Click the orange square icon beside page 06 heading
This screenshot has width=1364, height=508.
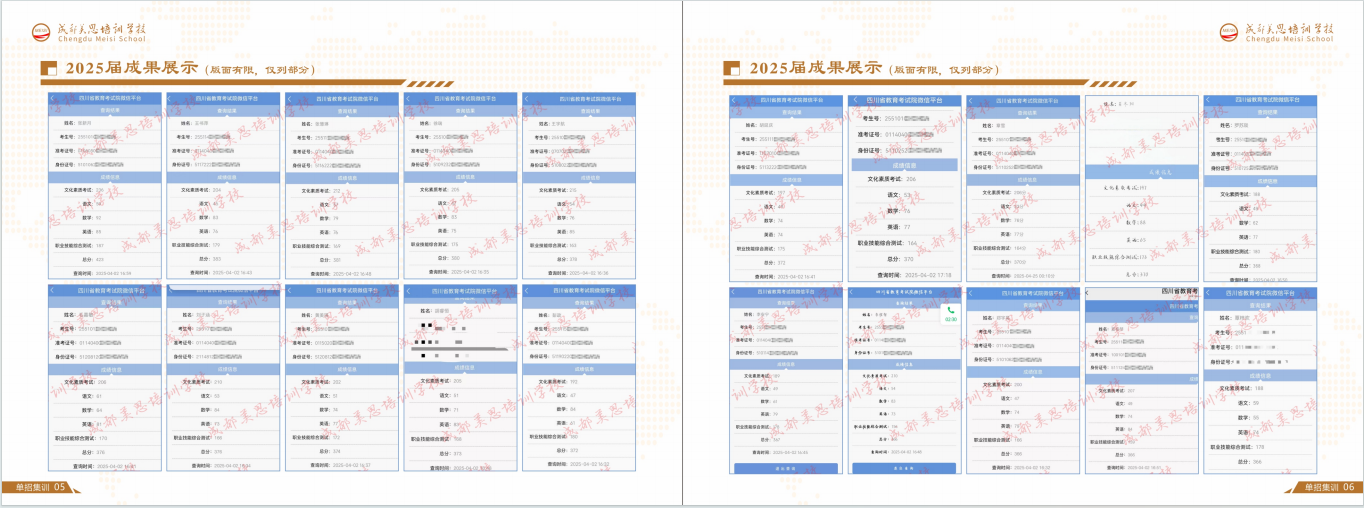coord(731,69)
